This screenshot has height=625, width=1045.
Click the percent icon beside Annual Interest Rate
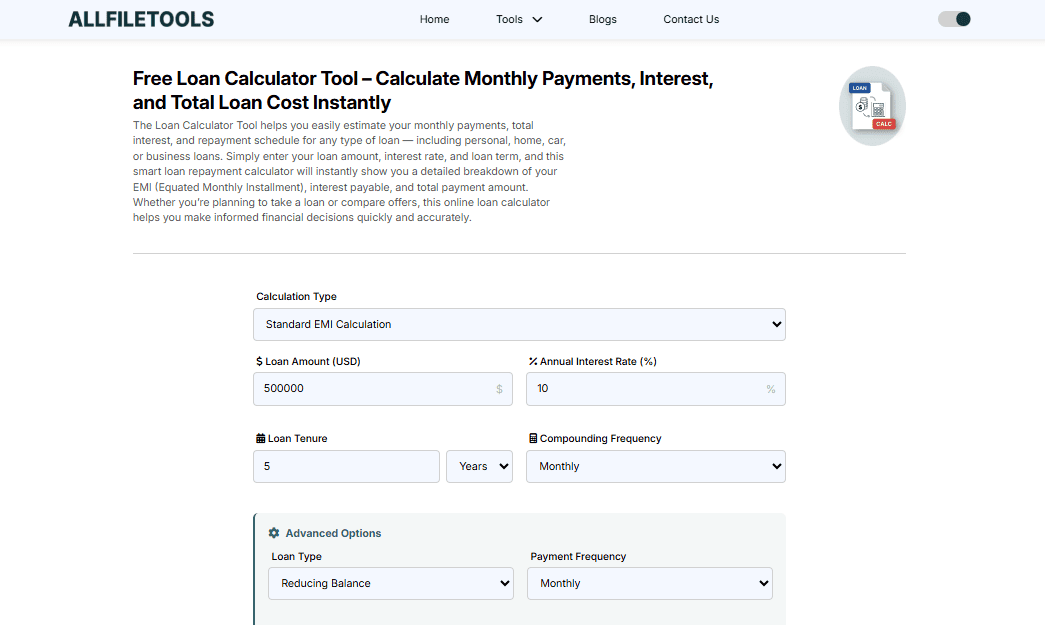coord(533,361)
